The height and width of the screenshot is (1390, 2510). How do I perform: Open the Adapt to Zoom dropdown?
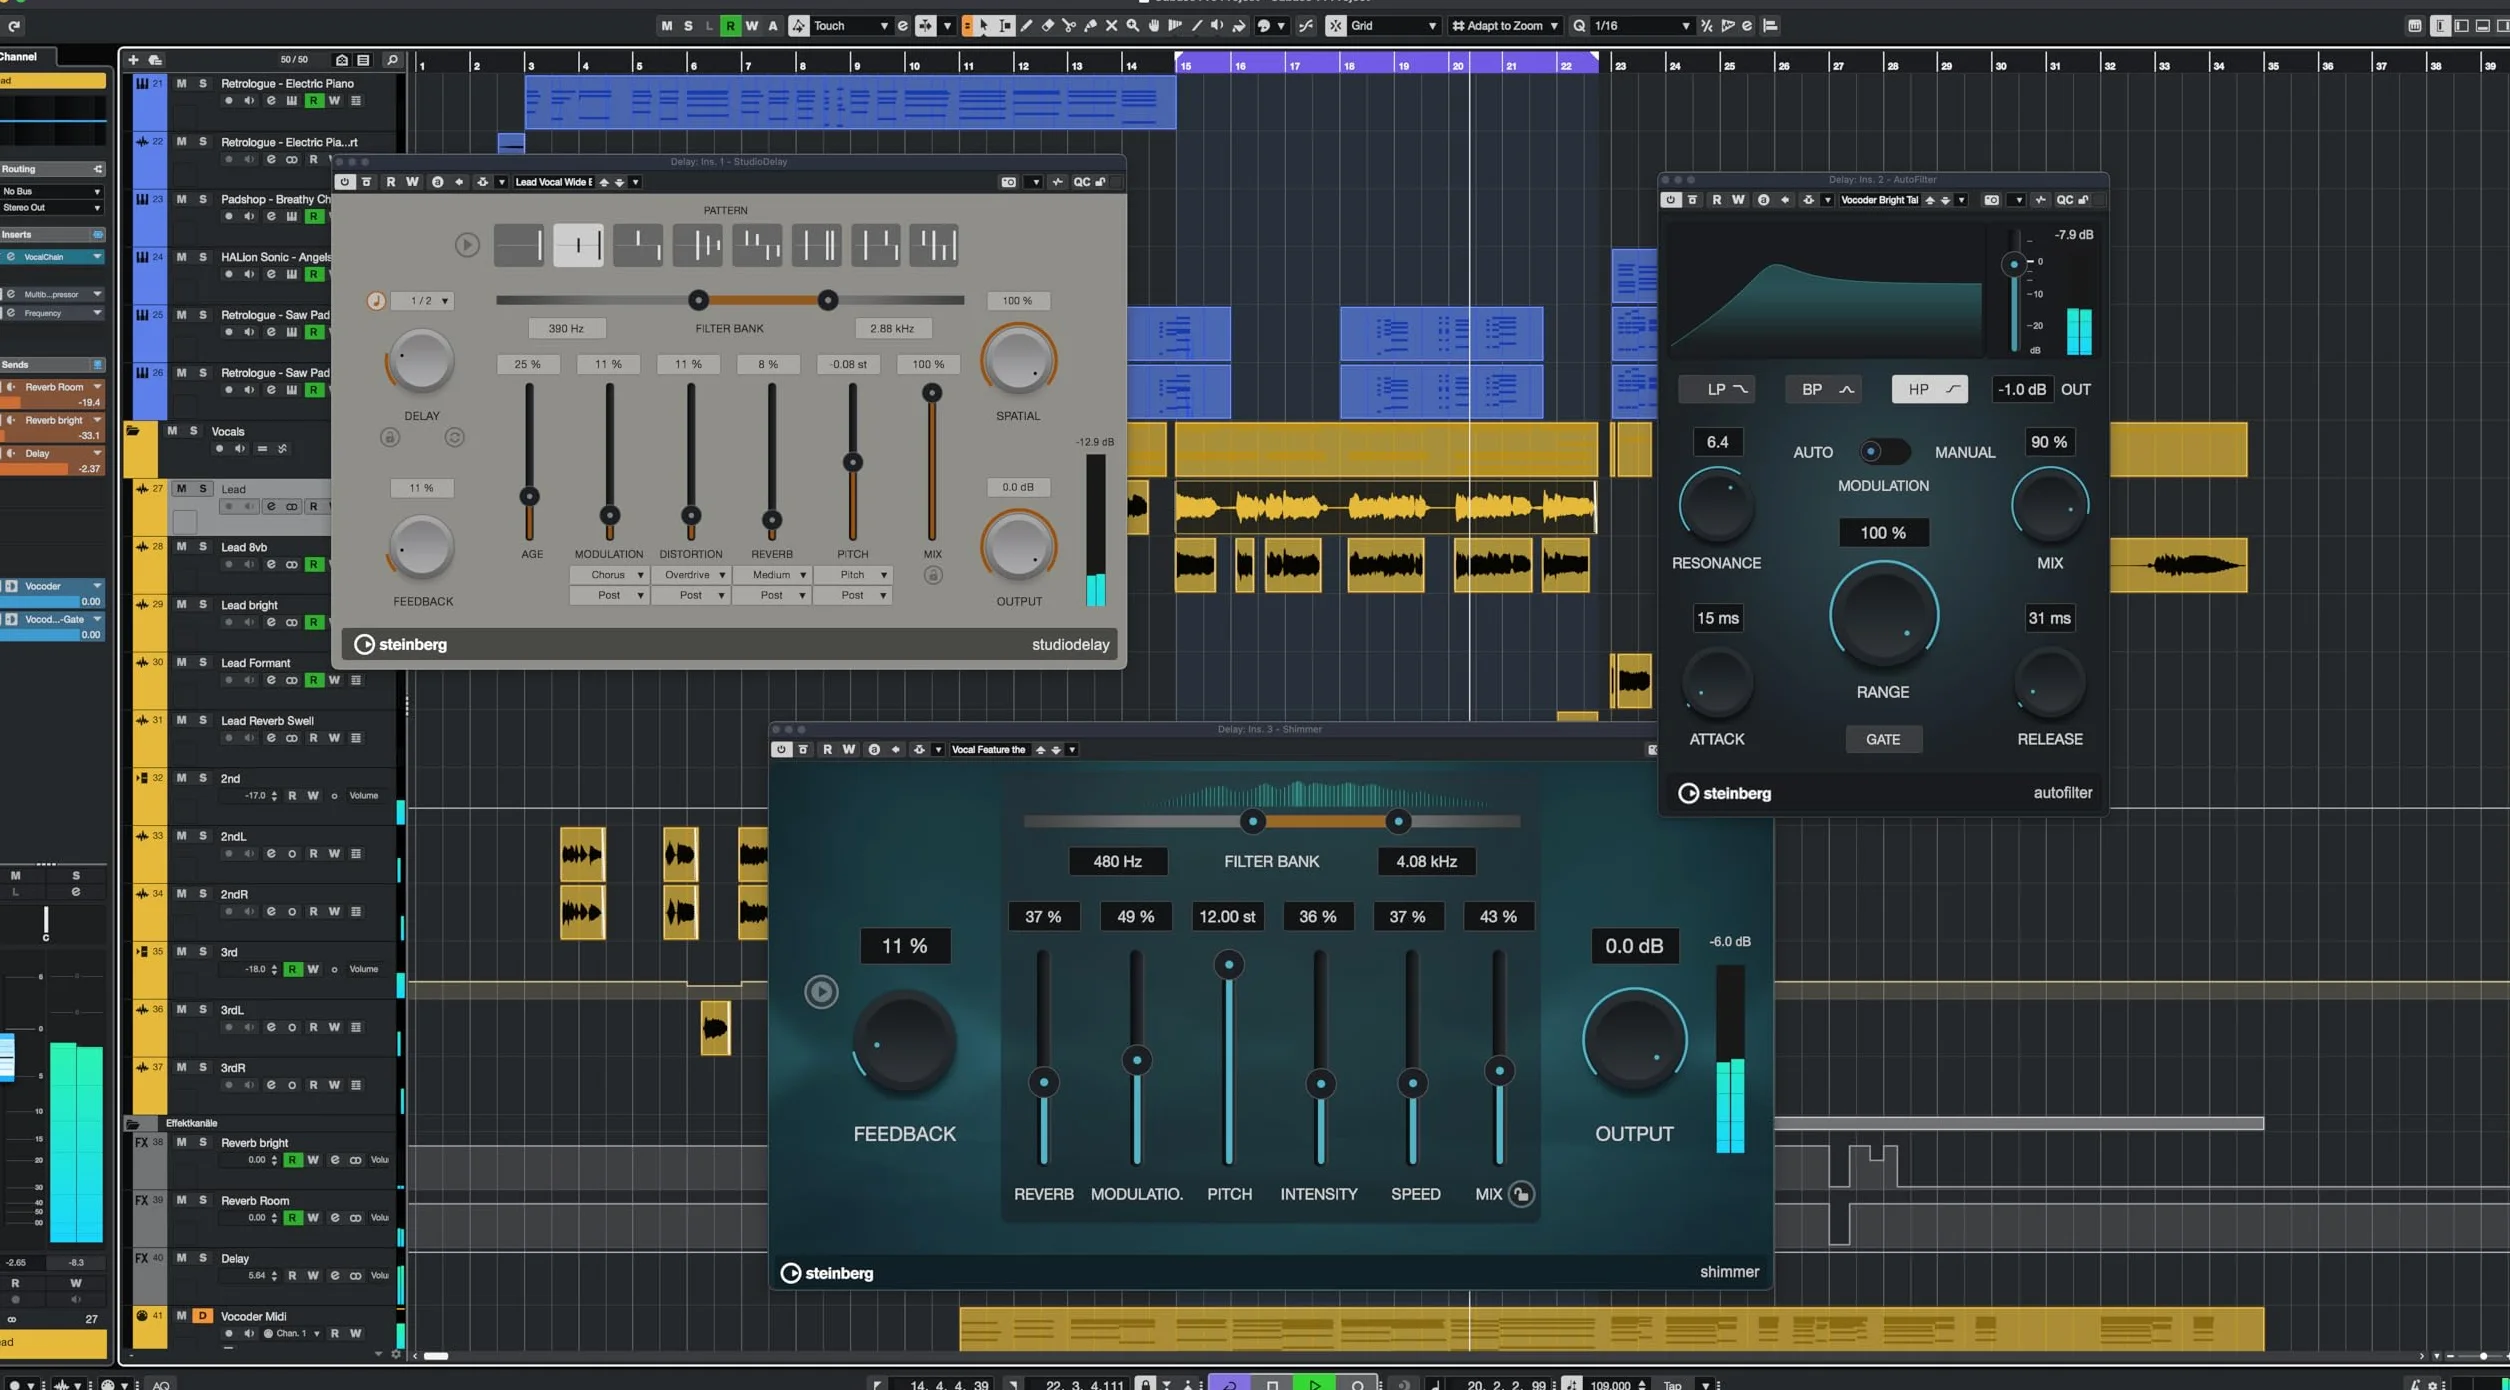click(x=1505, y=26)
